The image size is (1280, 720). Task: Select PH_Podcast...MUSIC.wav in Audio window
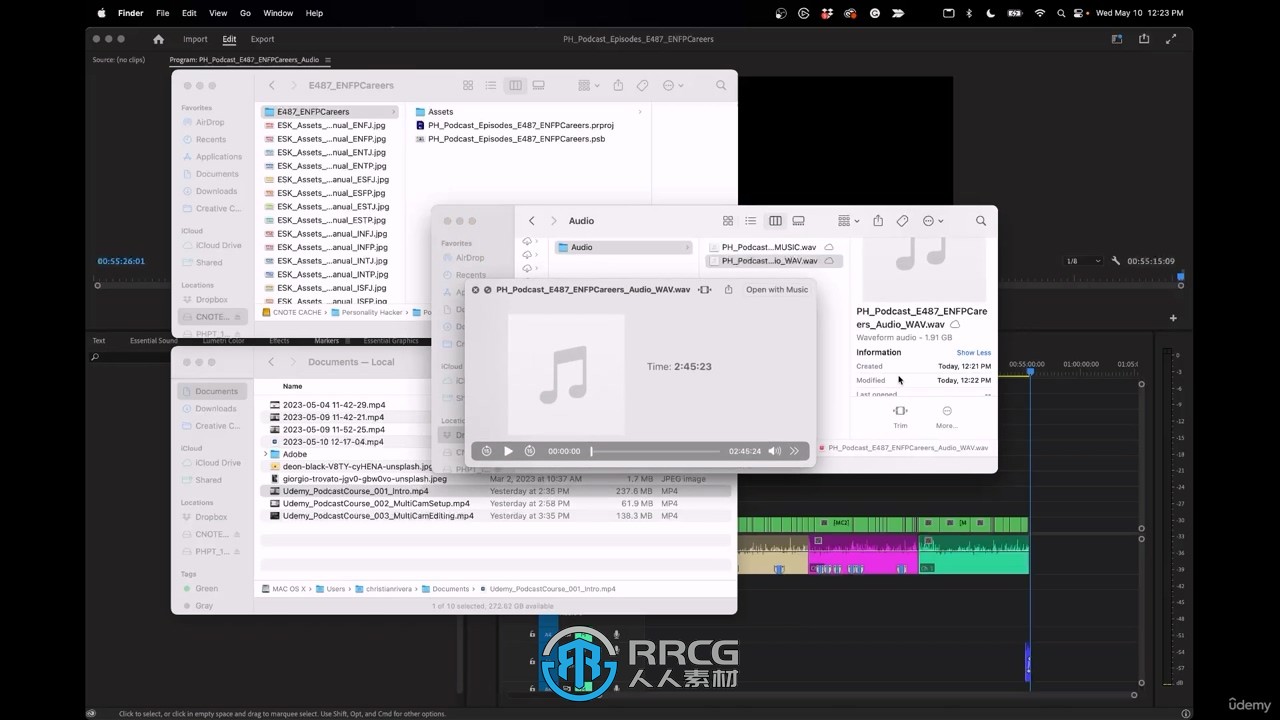(769, 247)
